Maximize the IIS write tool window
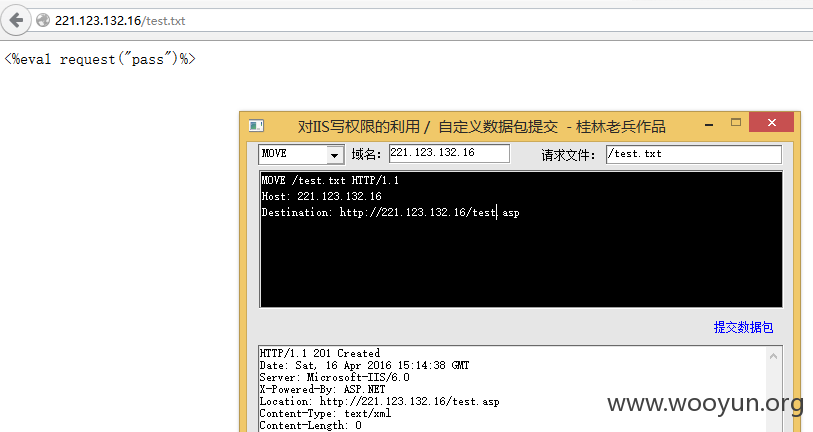813x432 pixels. [736, 122]
